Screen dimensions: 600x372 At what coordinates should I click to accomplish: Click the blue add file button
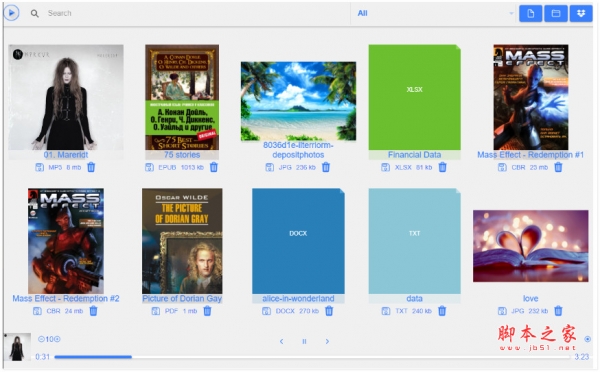530,13
